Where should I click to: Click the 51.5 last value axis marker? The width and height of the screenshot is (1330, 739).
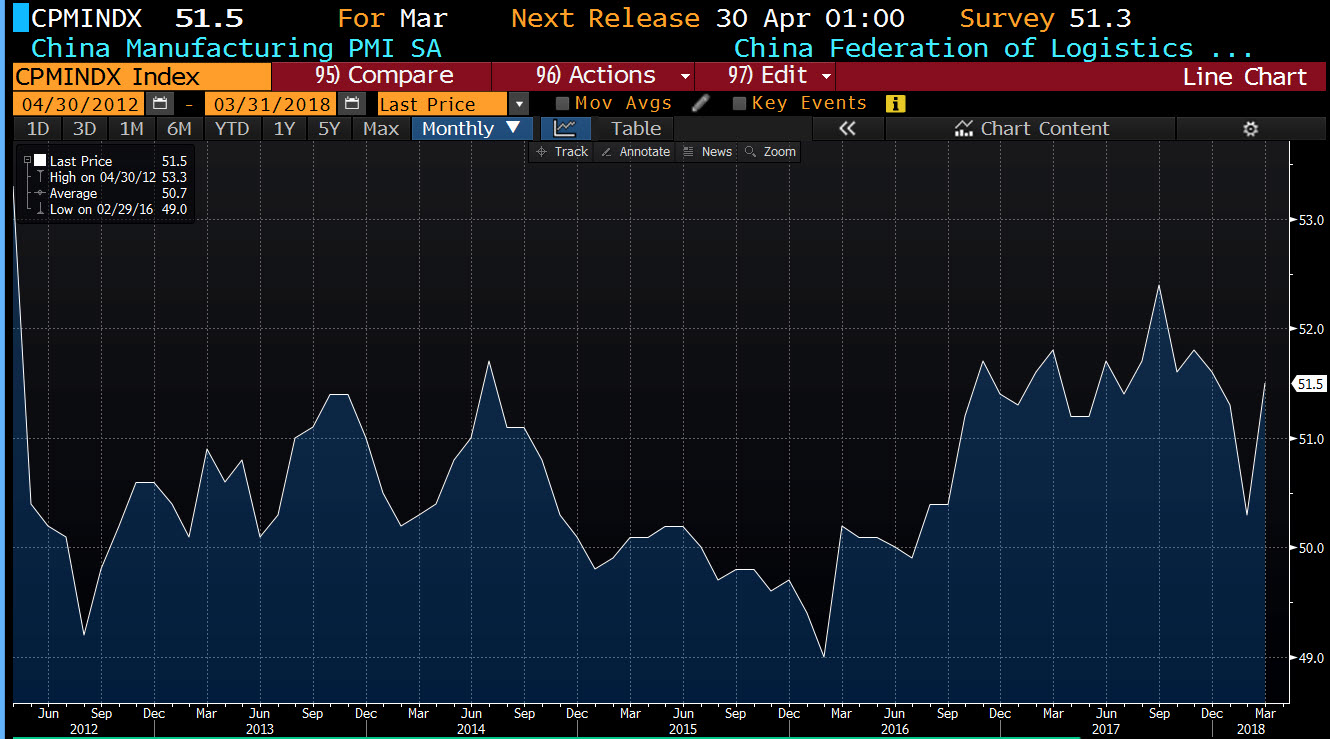[1309, 384]
